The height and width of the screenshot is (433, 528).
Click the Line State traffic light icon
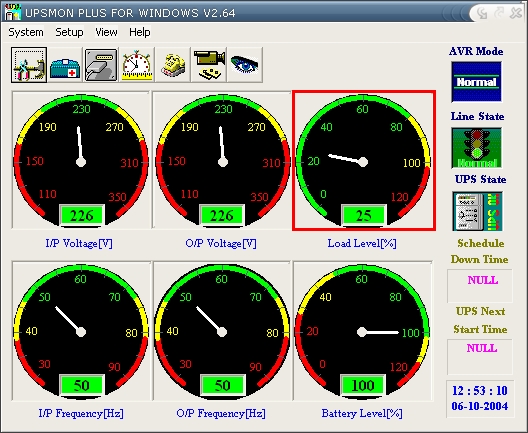click(x=476, y=147)
